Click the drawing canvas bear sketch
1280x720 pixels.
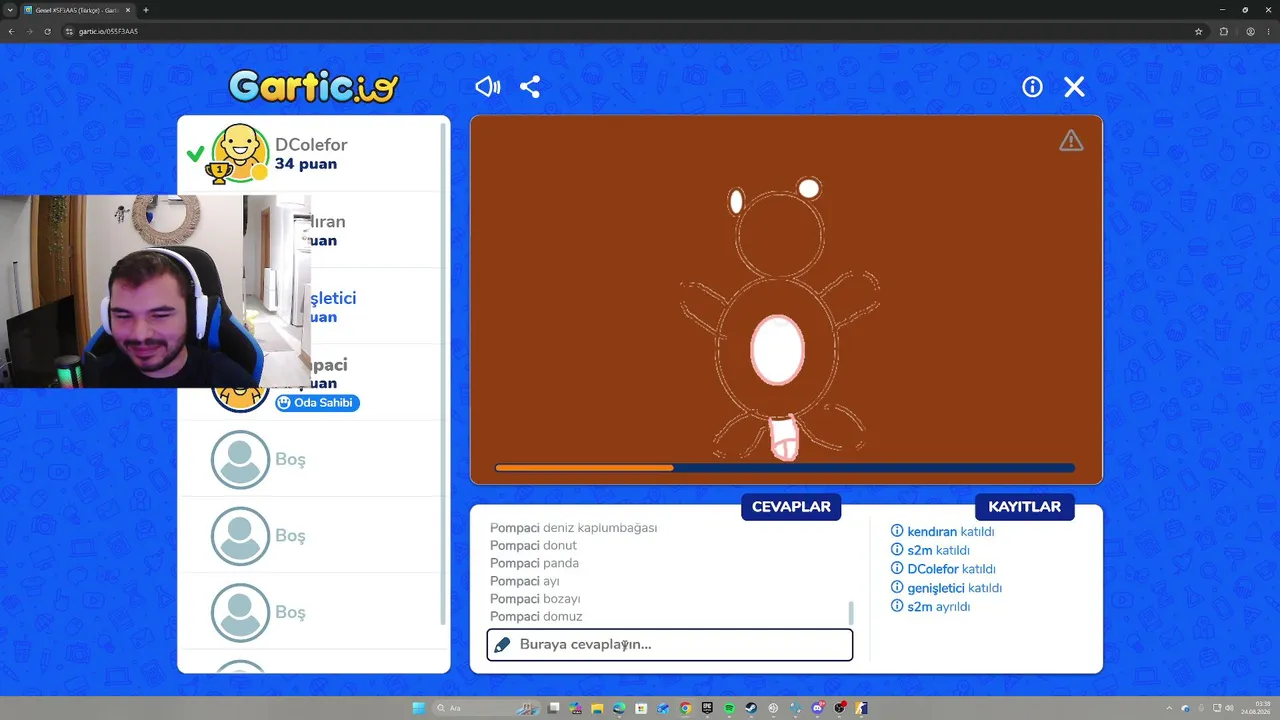(780, 320)
